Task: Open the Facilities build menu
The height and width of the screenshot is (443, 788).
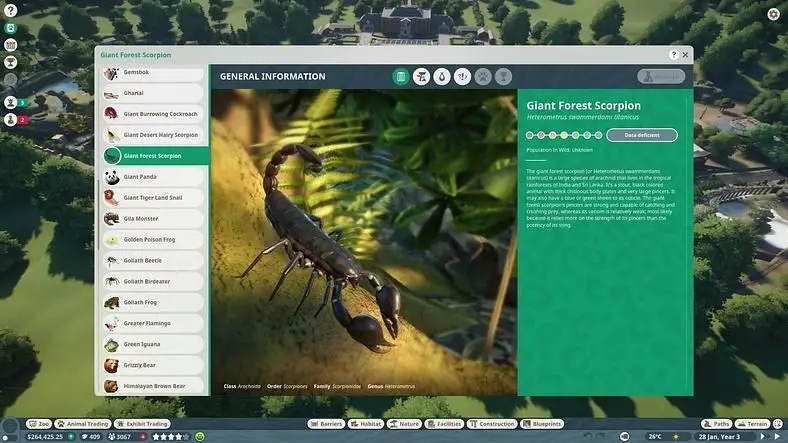Action: click(x=444, y=424)
